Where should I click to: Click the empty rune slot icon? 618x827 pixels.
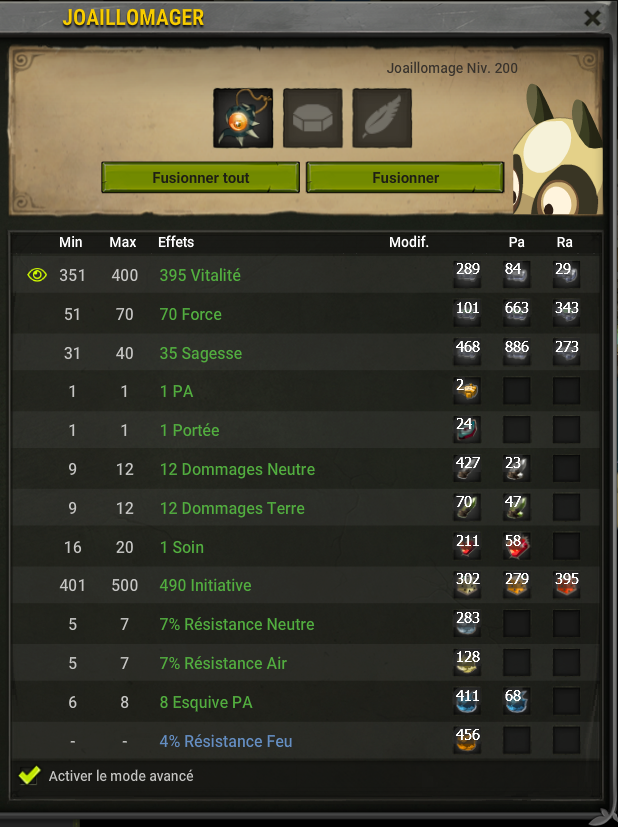[x=313, y=118]
